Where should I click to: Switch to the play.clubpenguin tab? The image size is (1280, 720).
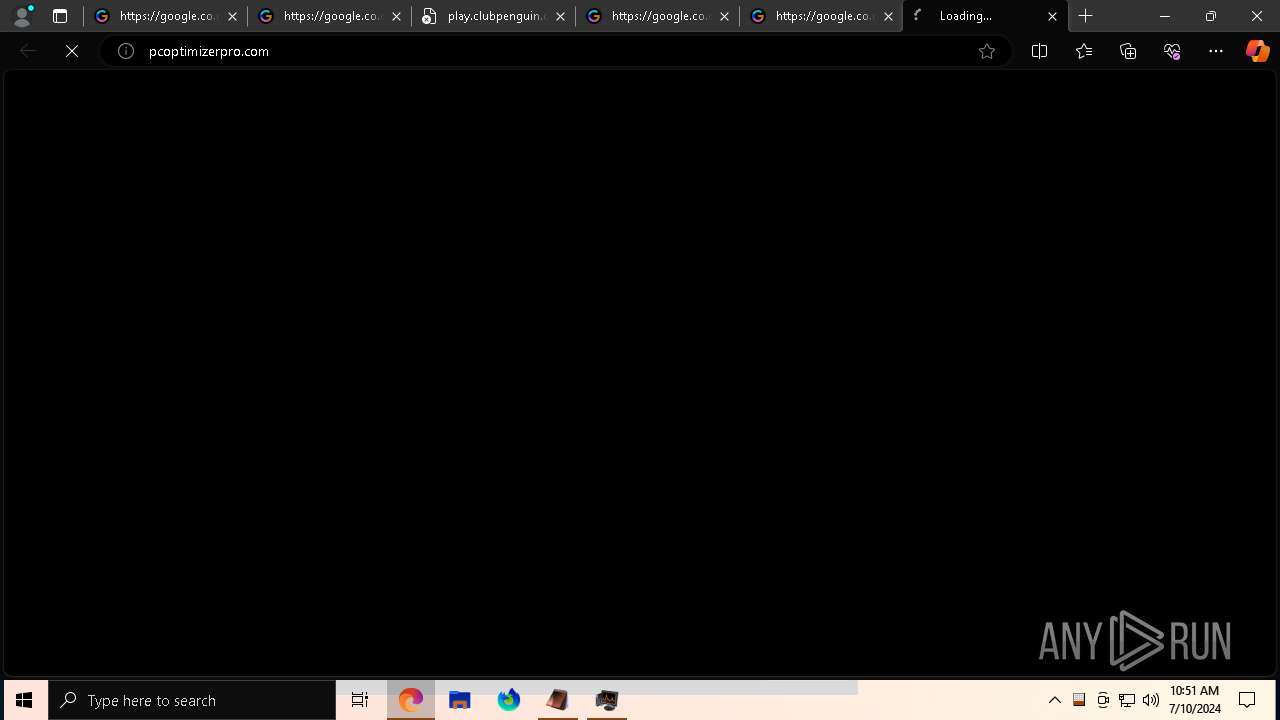click(x=494, y=16)
